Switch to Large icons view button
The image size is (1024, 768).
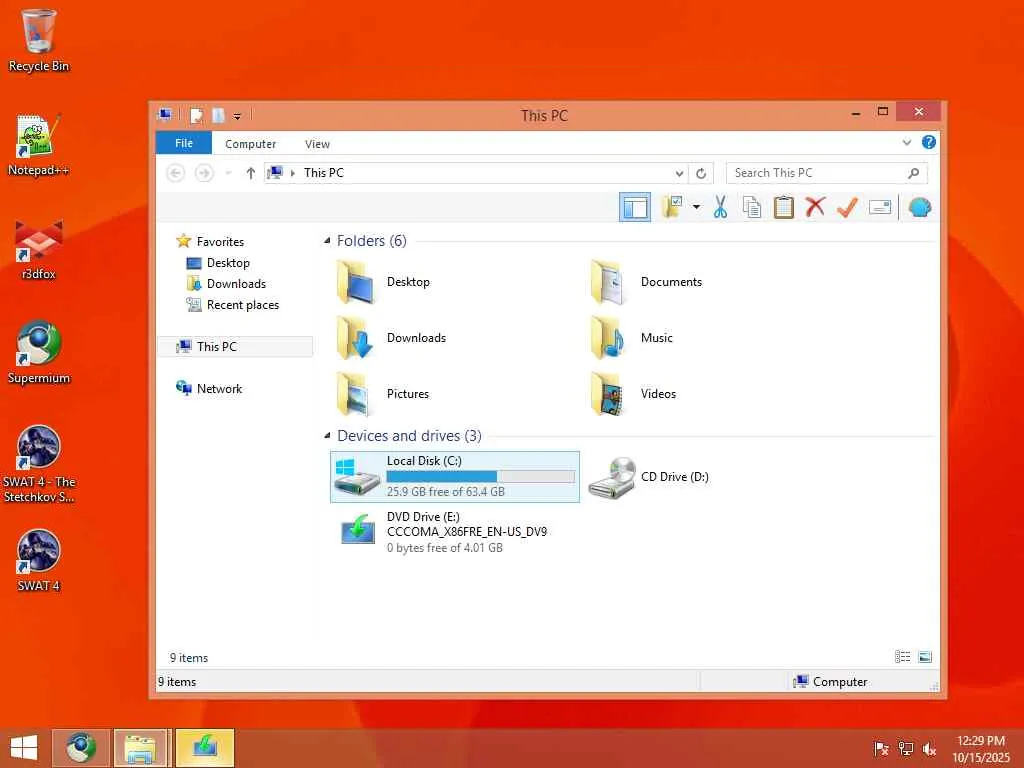pyautogui.click(x=925, y=657)
